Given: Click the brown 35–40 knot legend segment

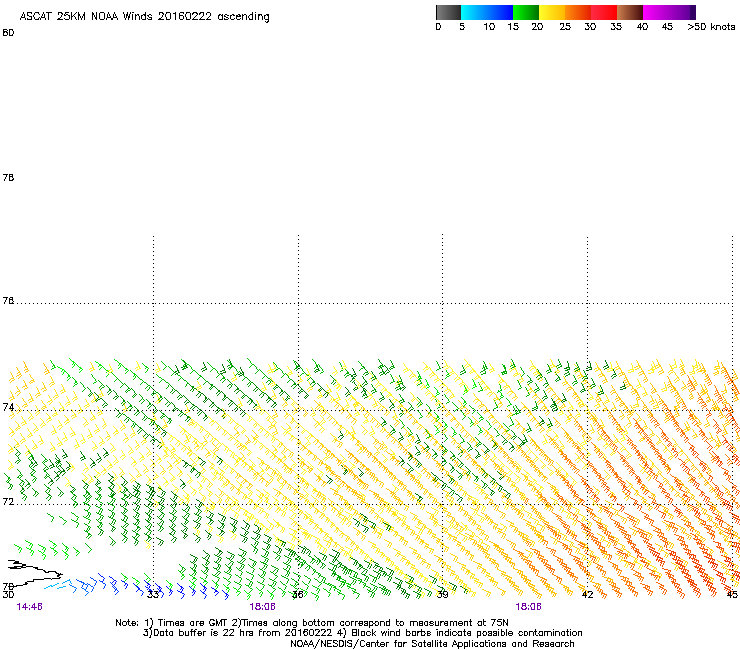Looking at the screenshot, I should (x=630, y=12).
